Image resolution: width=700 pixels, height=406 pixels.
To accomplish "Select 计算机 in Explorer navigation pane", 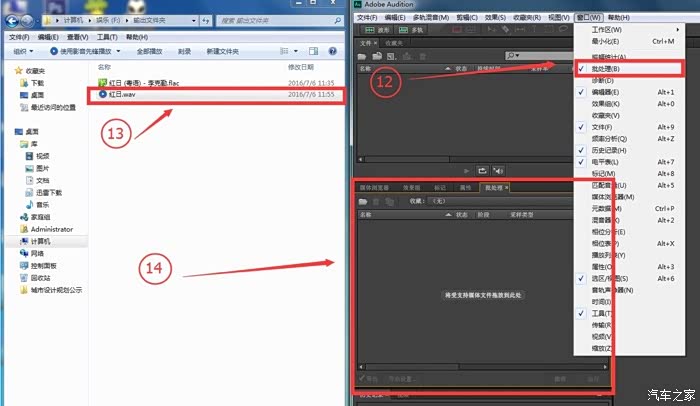I will click(40, 241).
